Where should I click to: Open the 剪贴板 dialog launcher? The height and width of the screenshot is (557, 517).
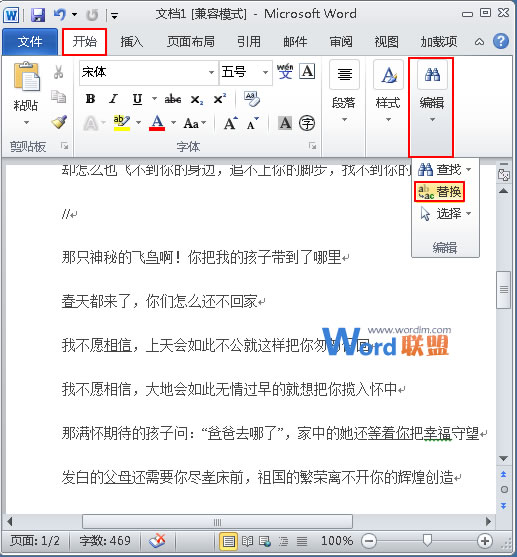(65, 146)
